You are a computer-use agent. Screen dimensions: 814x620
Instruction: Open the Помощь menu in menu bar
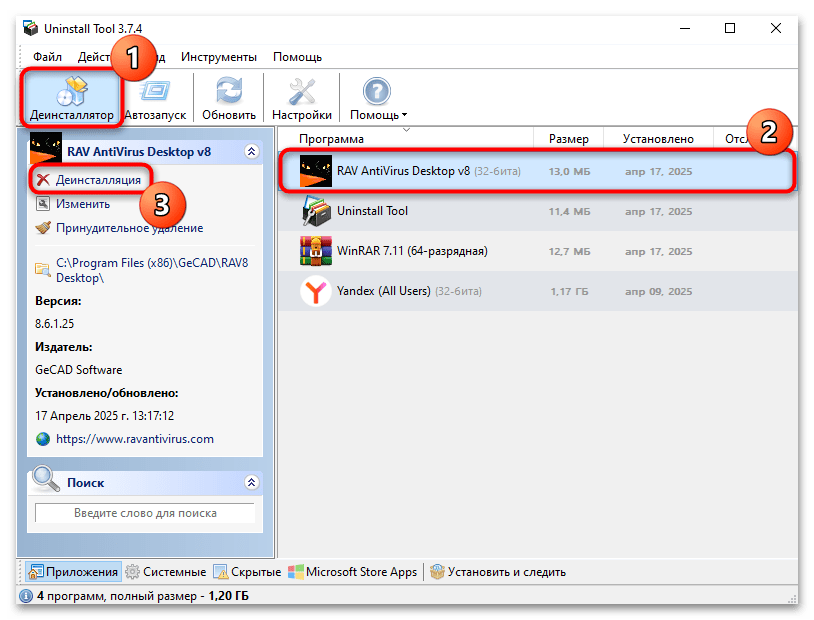(297, 57)
